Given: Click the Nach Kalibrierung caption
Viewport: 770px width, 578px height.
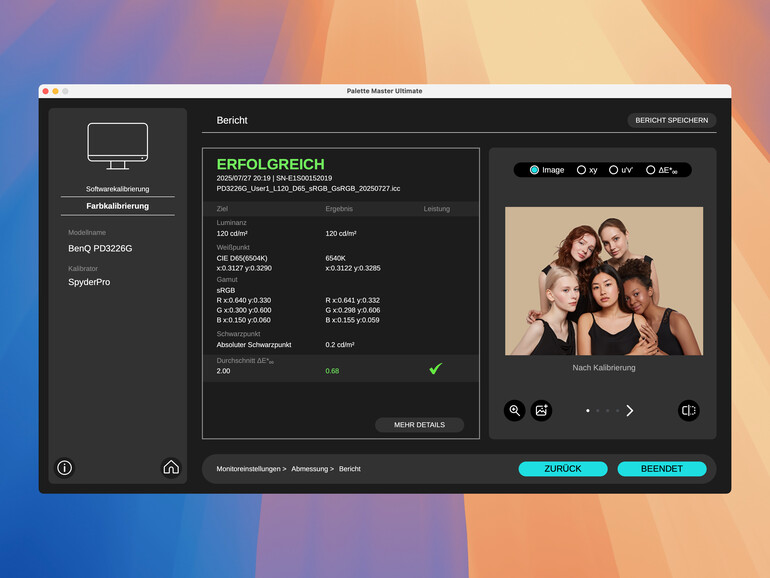Looking at the screenshot, I should [x=604, y=367].
